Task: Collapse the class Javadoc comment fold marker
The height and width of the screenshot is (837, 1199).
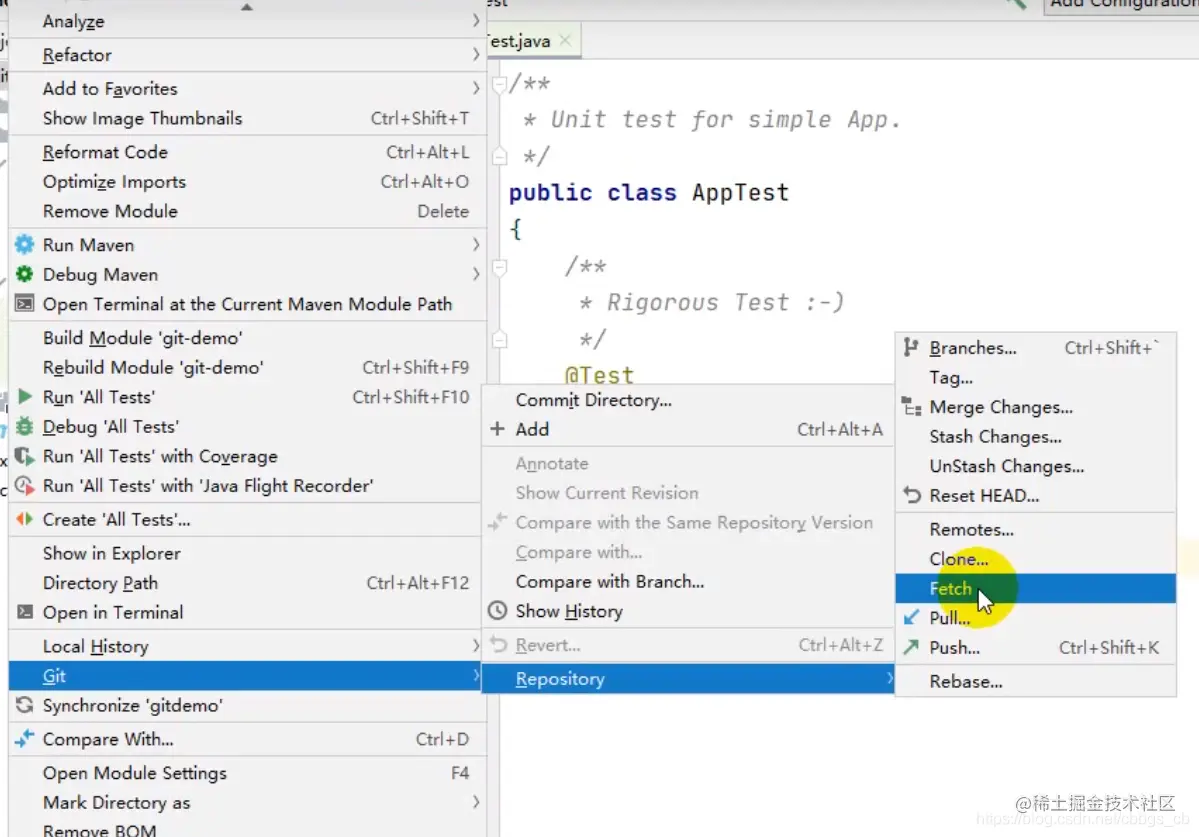Action: coord(499,83)
